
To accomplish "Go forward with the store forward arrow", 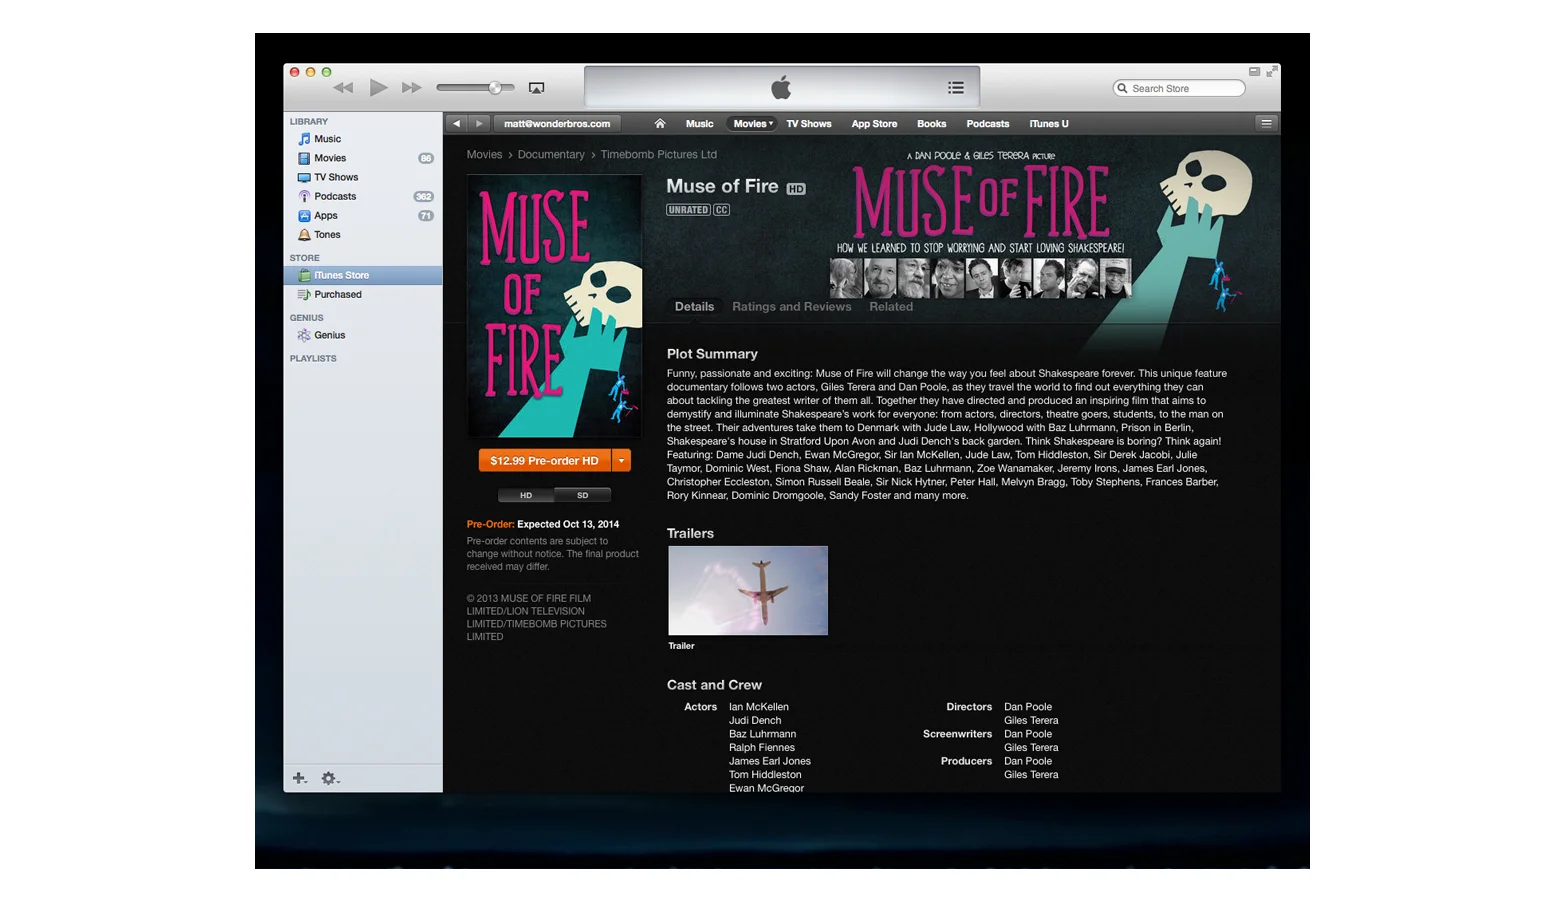I will [479, 124].
